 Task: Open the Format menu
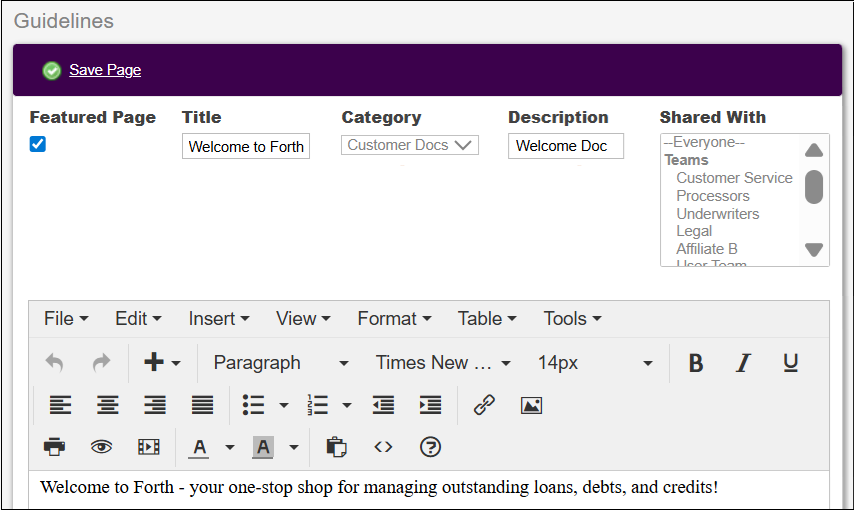tap(394, 319)
